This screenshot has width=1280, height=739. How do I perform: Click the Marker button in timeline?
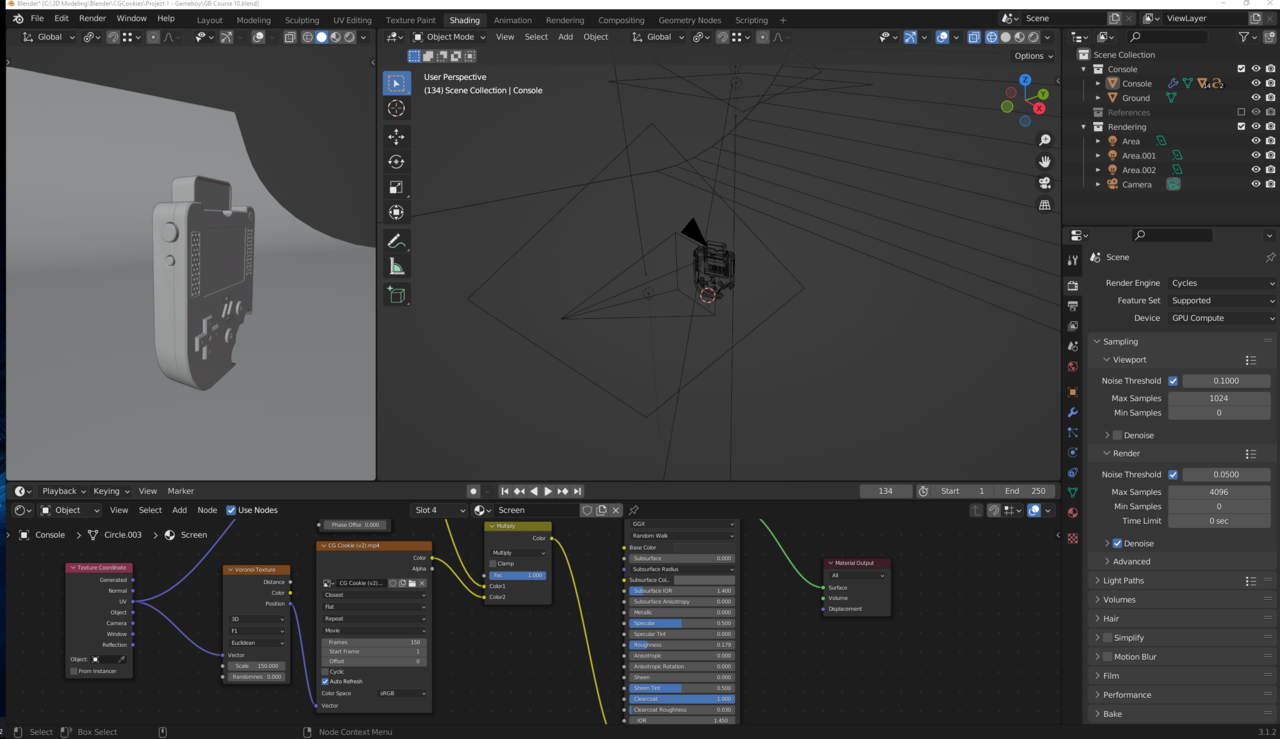181,491
